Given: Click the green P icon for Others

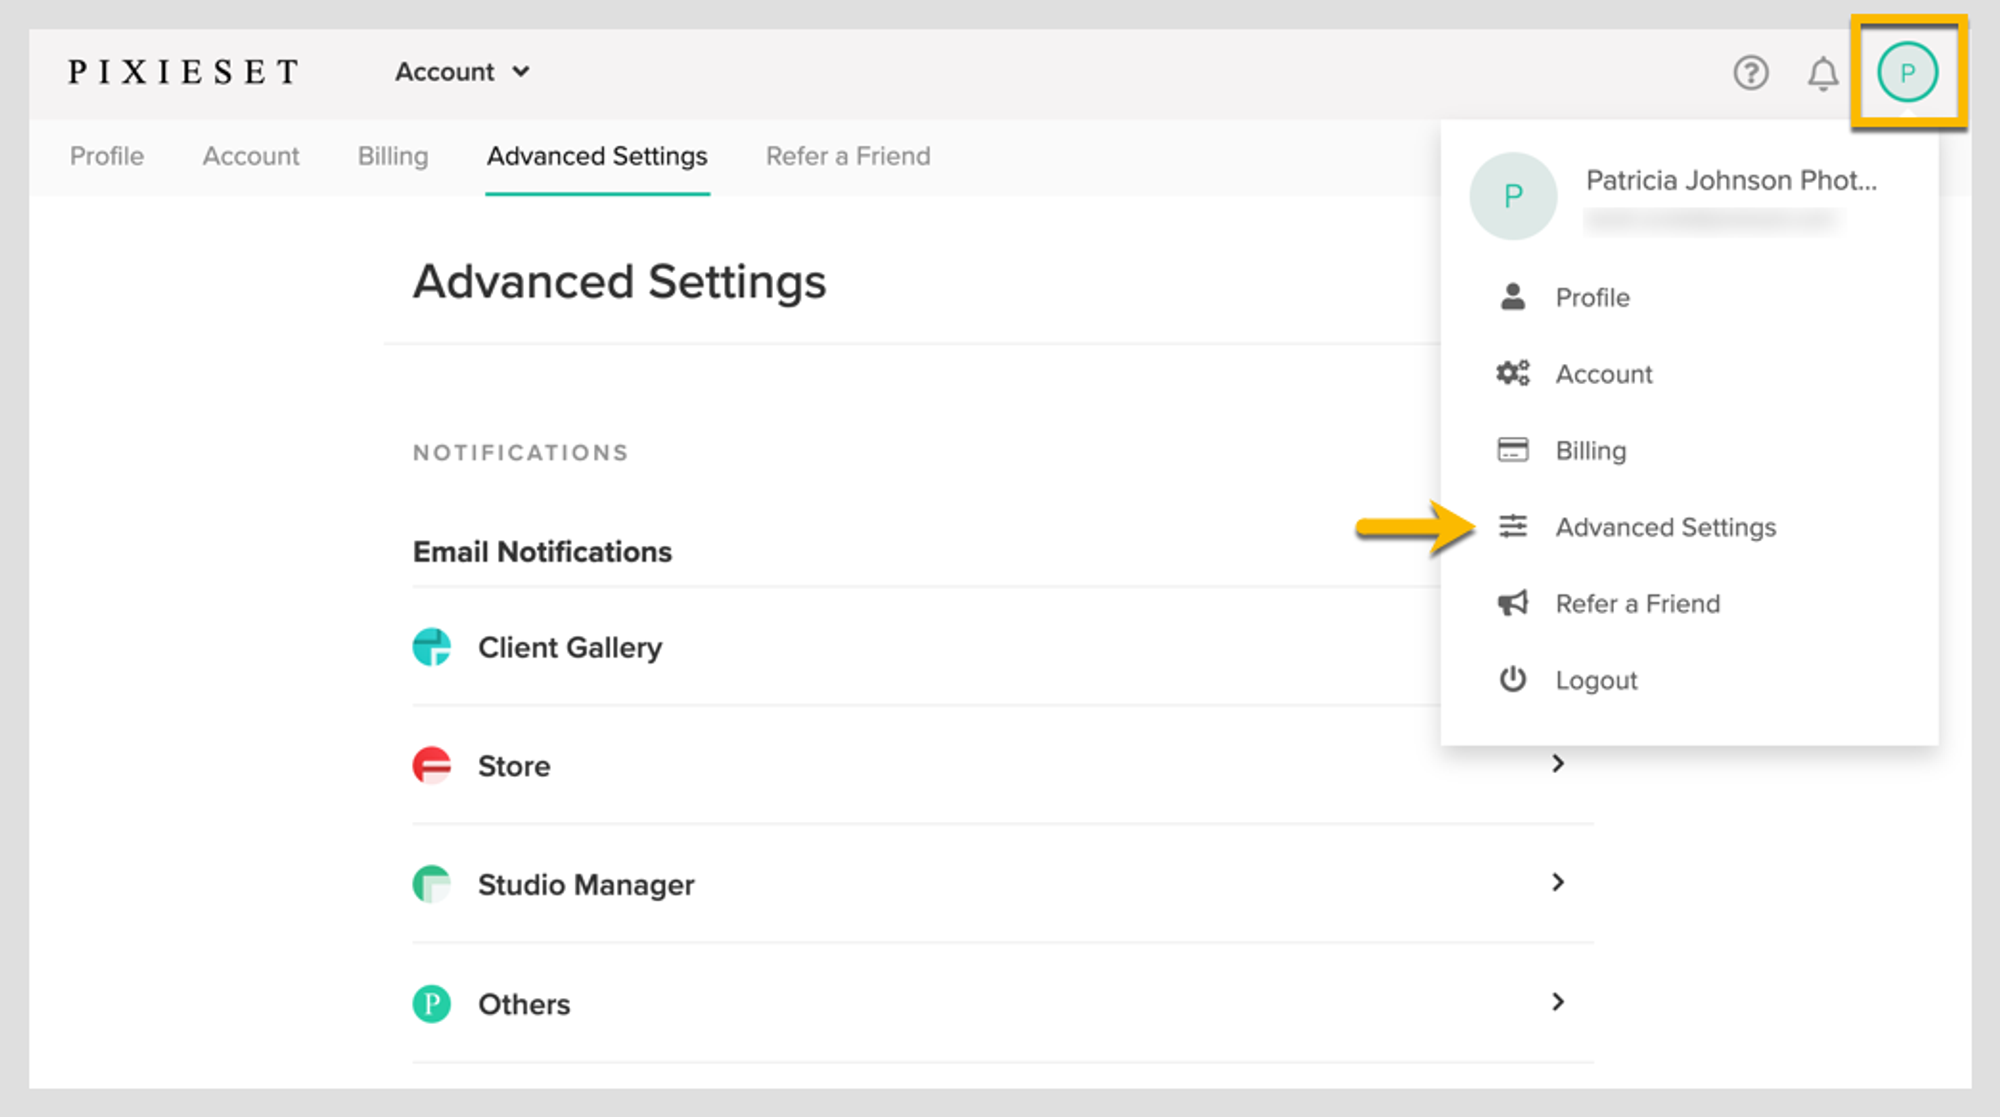Looking at the screenshot, I should pos(432,1003).
